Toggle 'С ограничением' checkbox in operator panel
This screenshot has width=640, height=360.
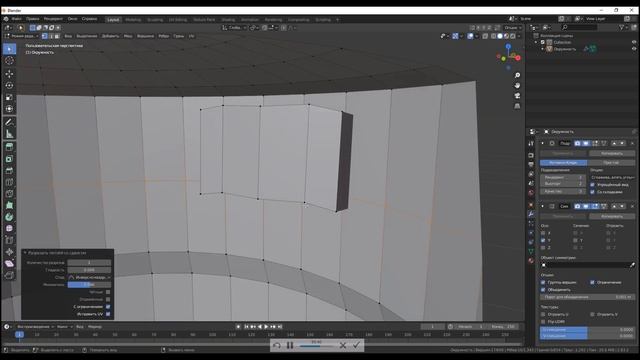click(x=108, y=307)
